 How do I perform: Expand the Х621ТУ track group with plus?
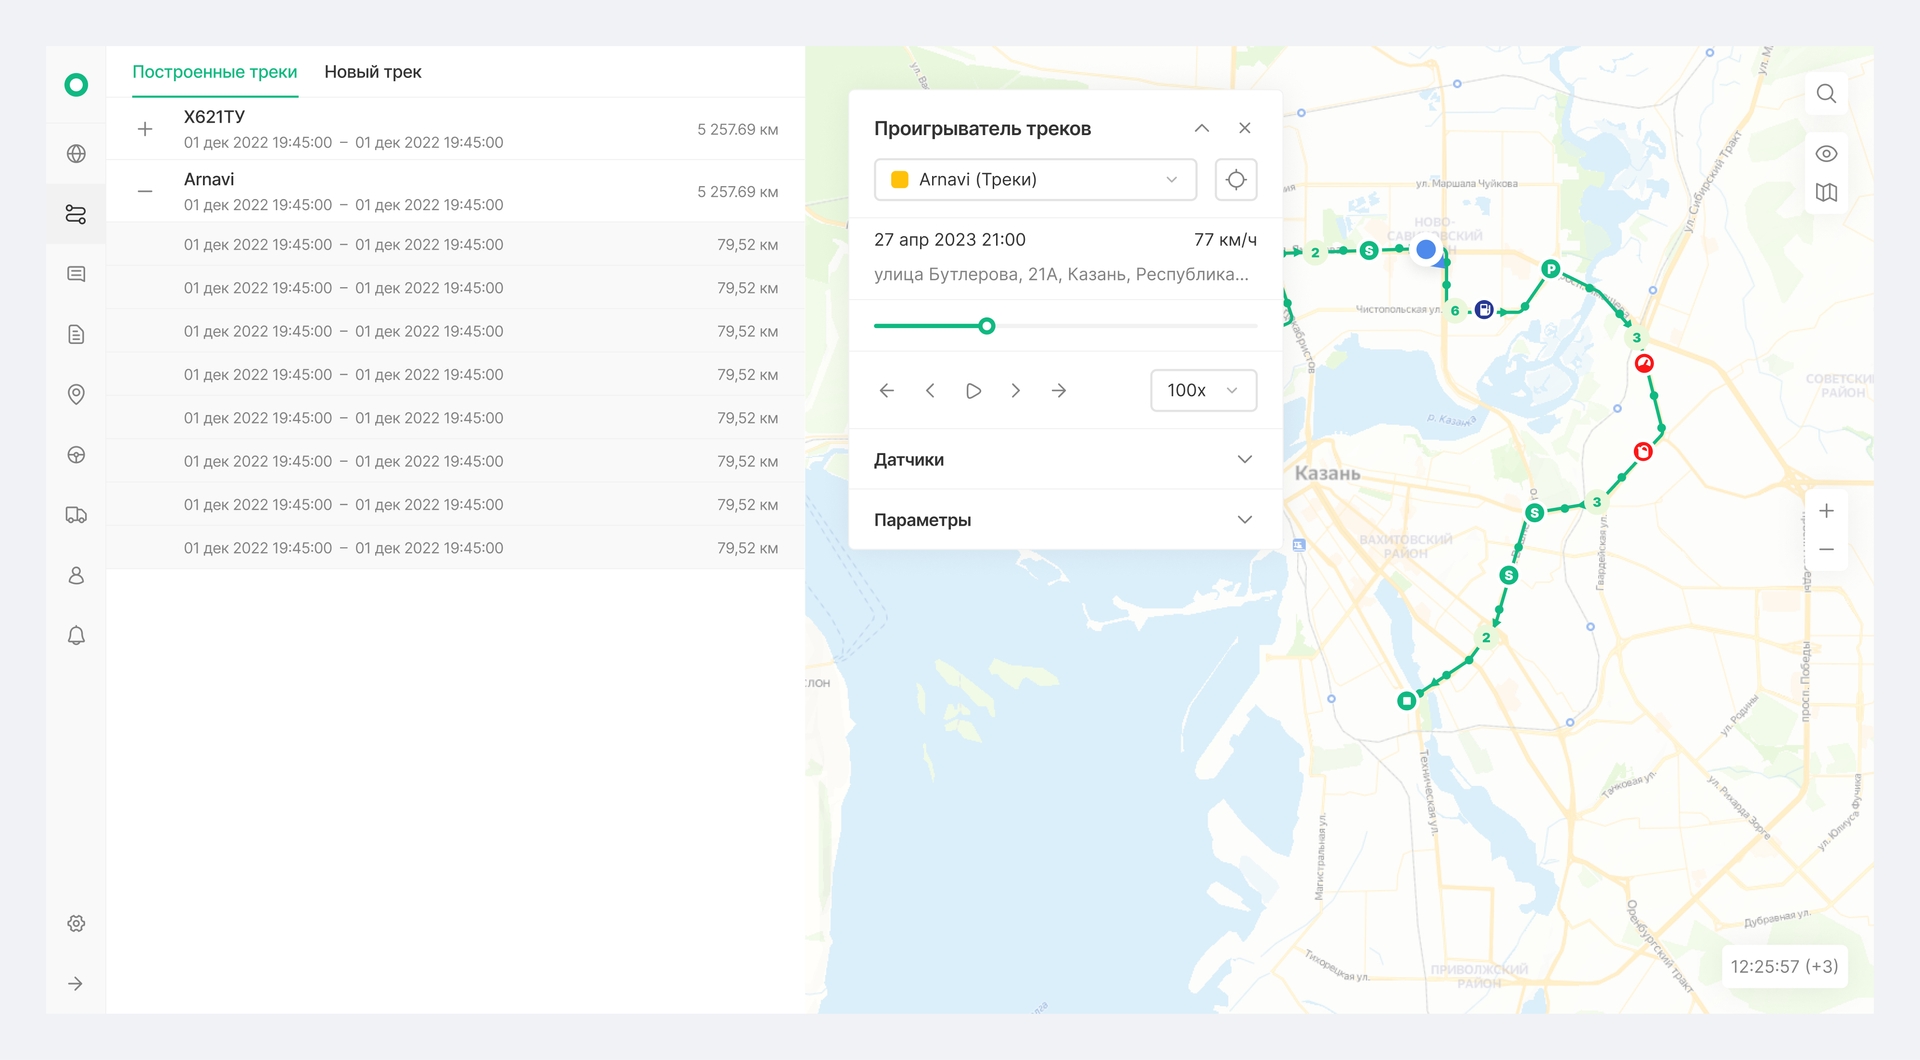[145, 129]
